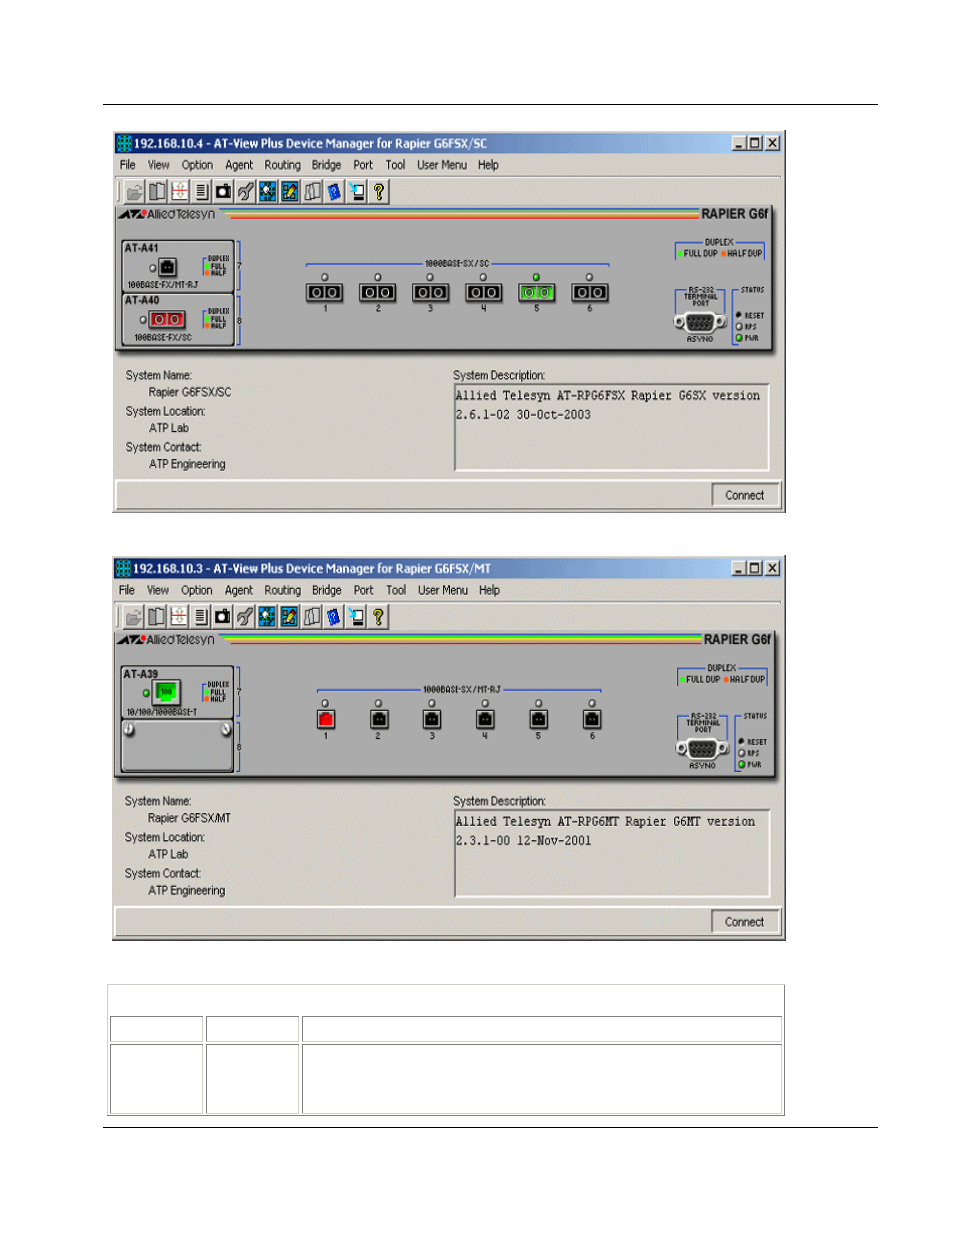Image resolution: width=954 pixels, height=1235 pixels.
Task: Select the green active port 5 on G6FSX/SC
Action: point(536,292)
